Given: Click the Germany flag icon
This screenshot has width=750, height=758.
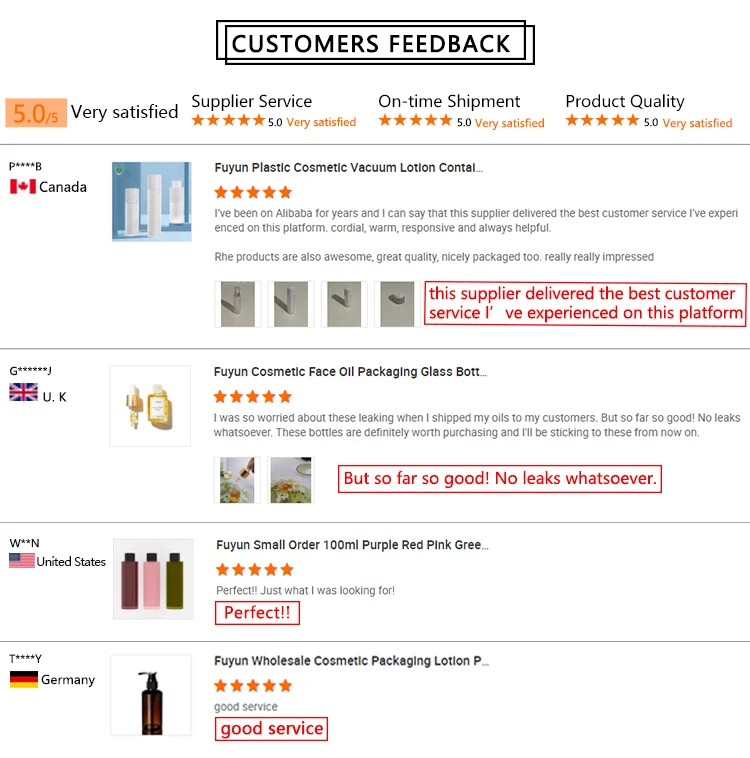Looking at the screenshot, I should [24, 679].
